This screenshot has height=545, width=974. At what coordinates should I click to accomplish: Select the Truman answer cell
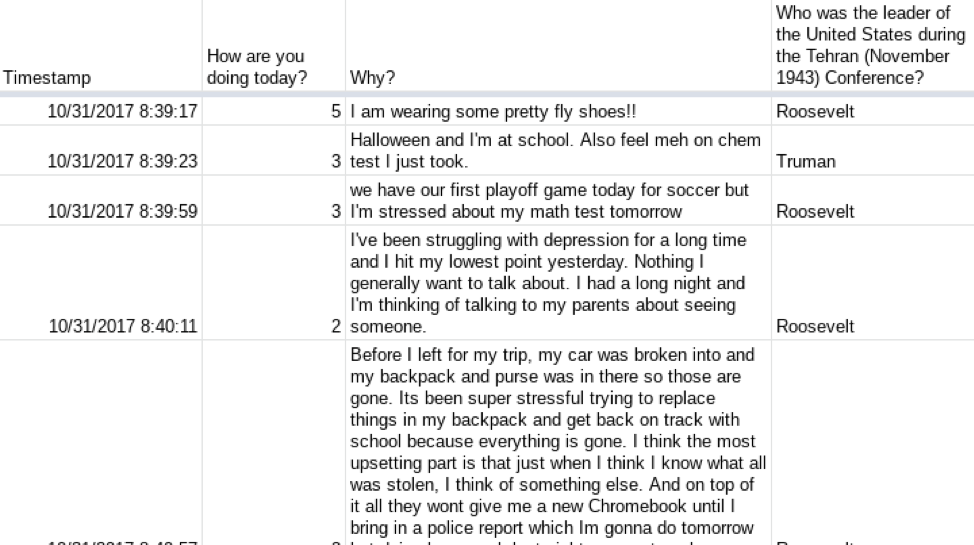tap(873, 150)
